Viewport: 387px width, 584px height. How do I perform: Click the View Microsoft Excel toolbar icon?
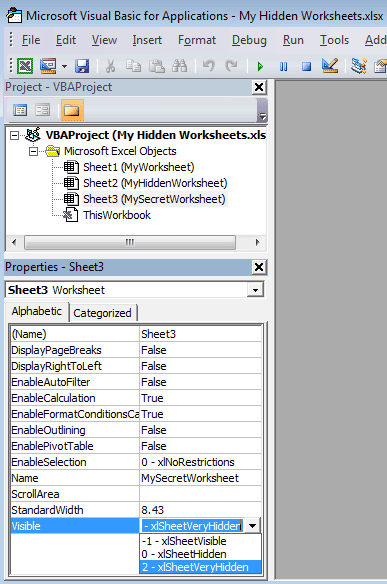click(25, 66)
